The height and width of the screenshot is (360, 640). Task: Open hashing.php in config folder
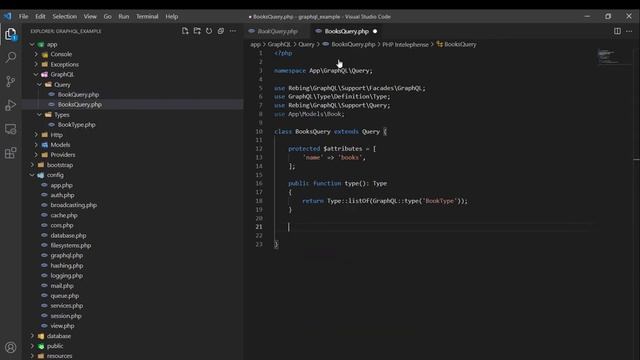point(67,265)
